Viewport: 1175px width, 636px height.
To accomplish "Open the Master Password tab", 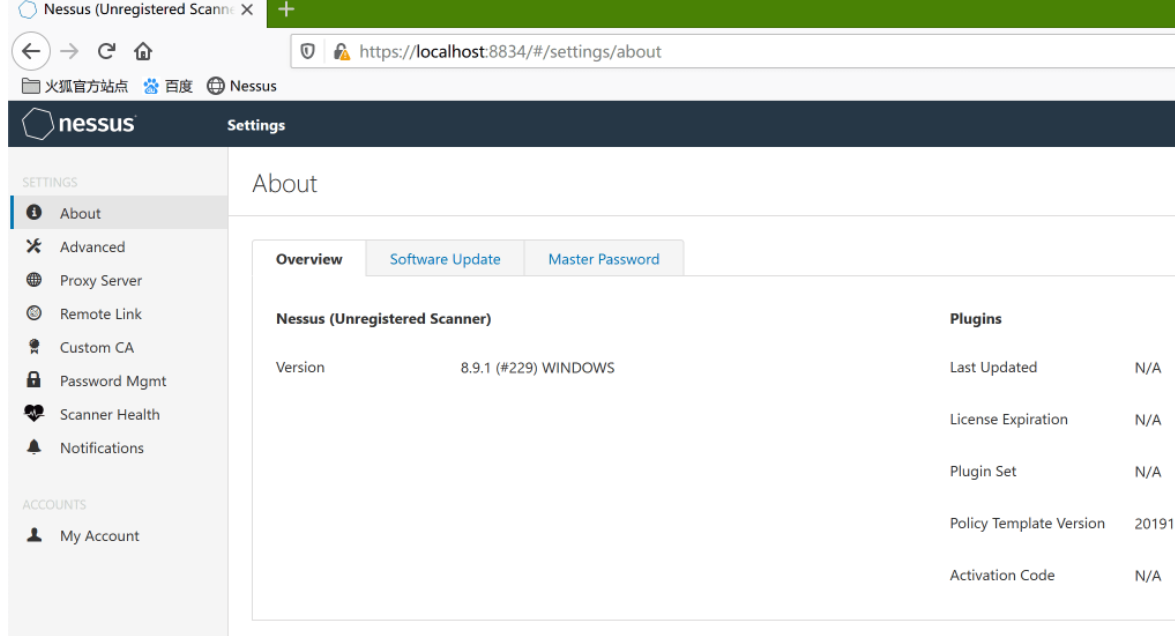I will click(x=603, y=259).
